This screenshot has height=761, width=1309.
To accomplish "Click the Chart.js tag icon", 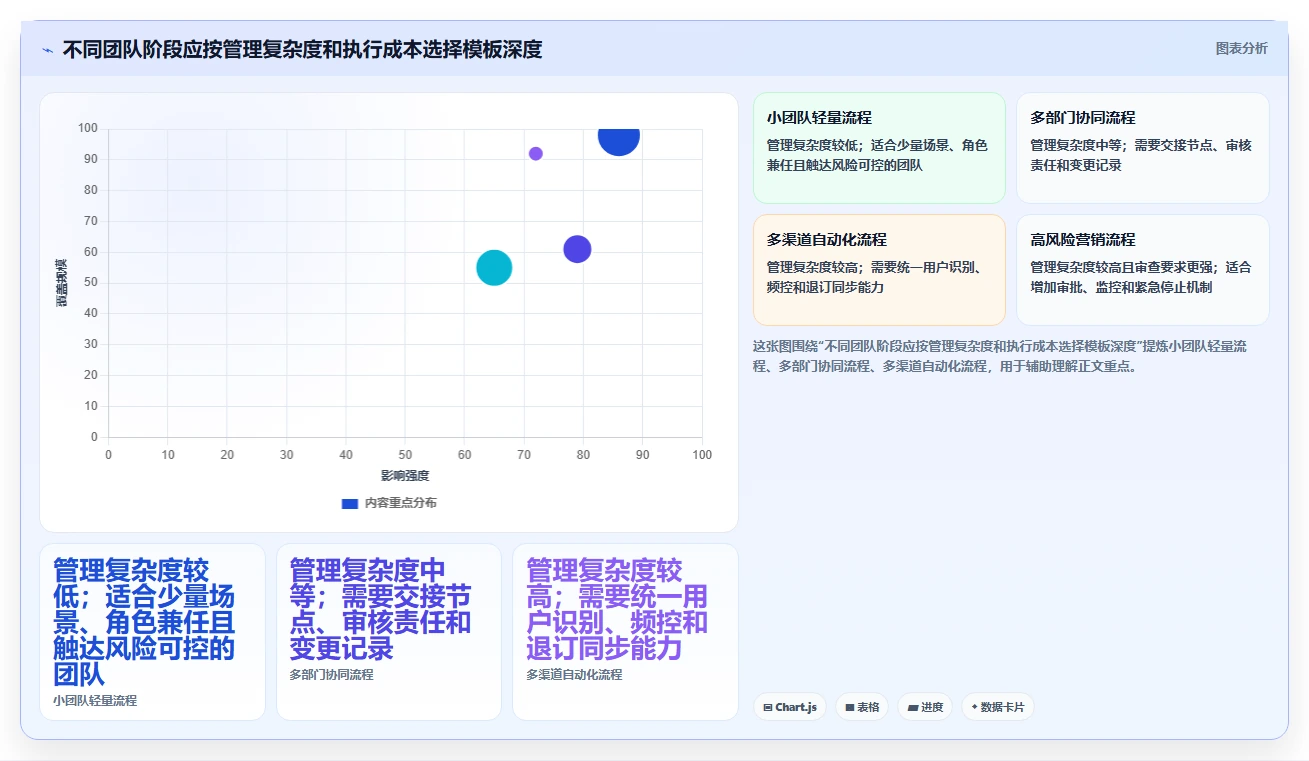I will pos(767,708).
